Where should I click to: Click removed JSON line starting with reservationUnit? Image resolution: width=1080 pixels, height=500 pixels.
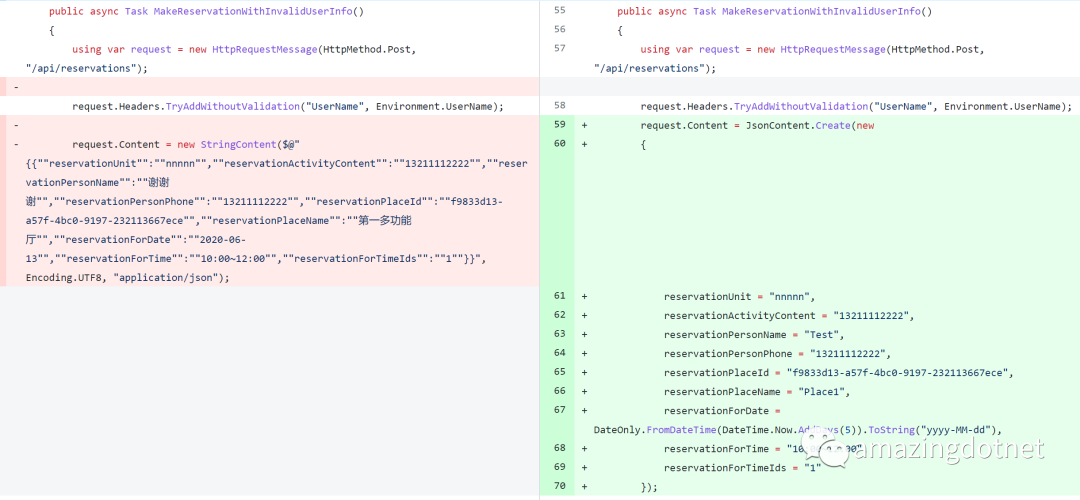coord(276,164)
